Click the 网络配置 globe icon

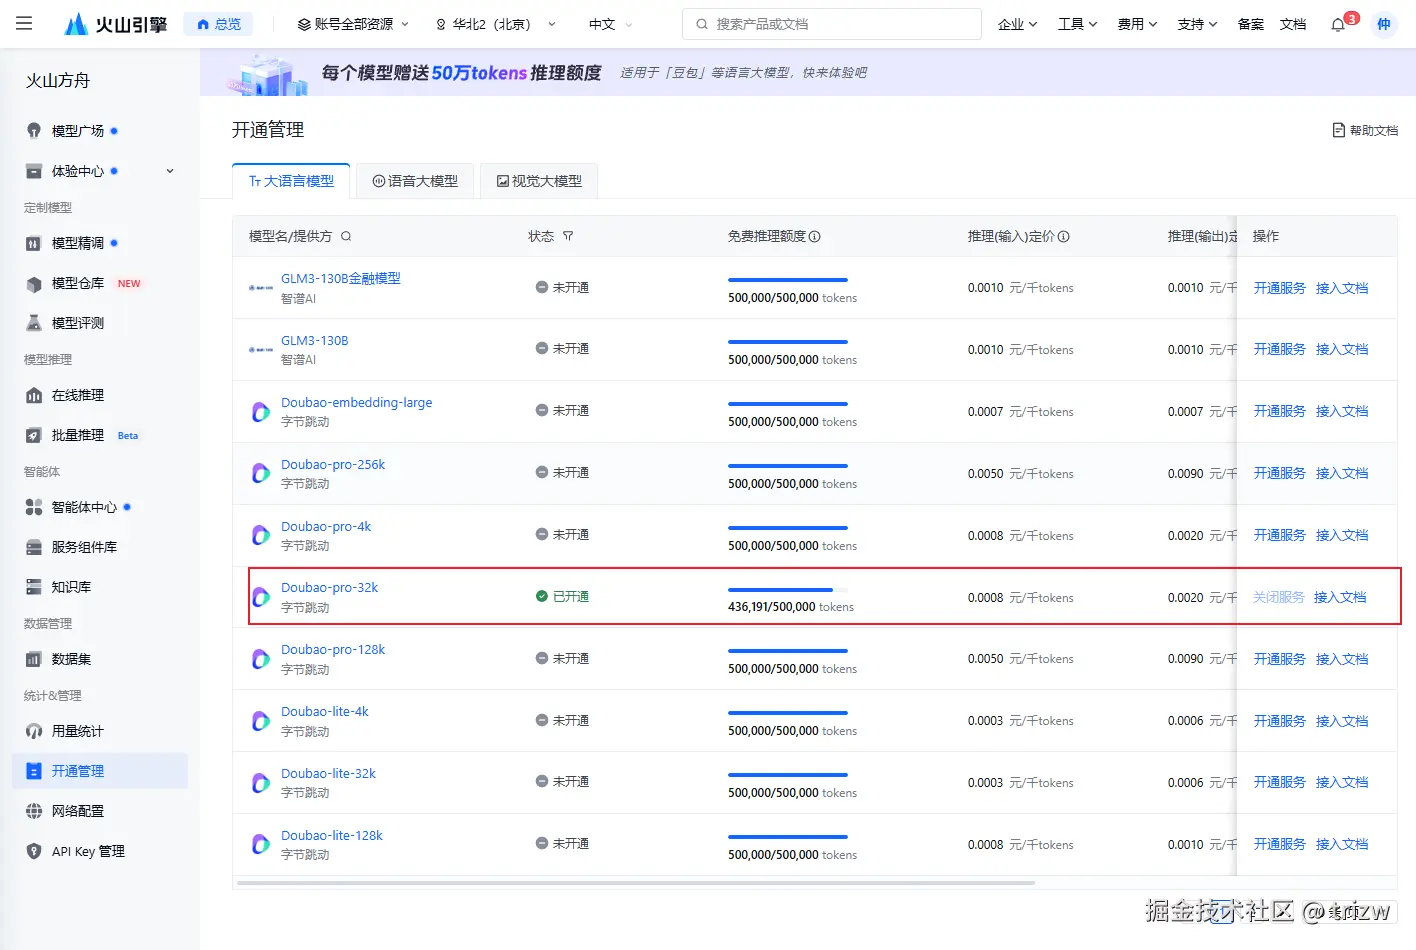tap(34, 811)
